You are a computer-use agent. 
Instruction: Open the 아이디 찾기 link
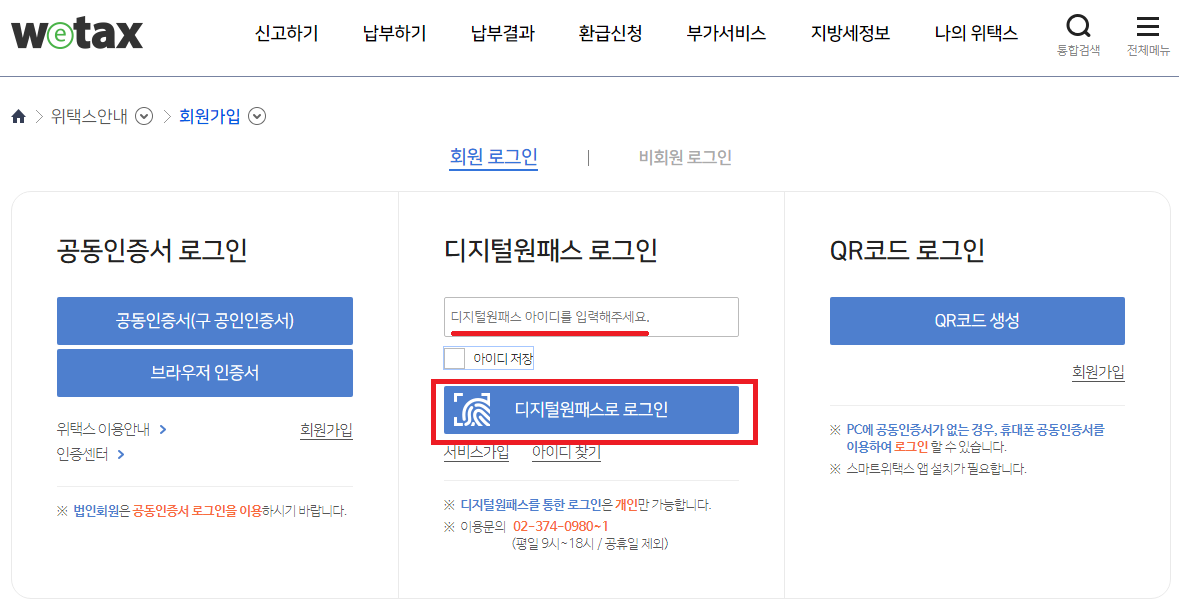[x=566, y=452]
